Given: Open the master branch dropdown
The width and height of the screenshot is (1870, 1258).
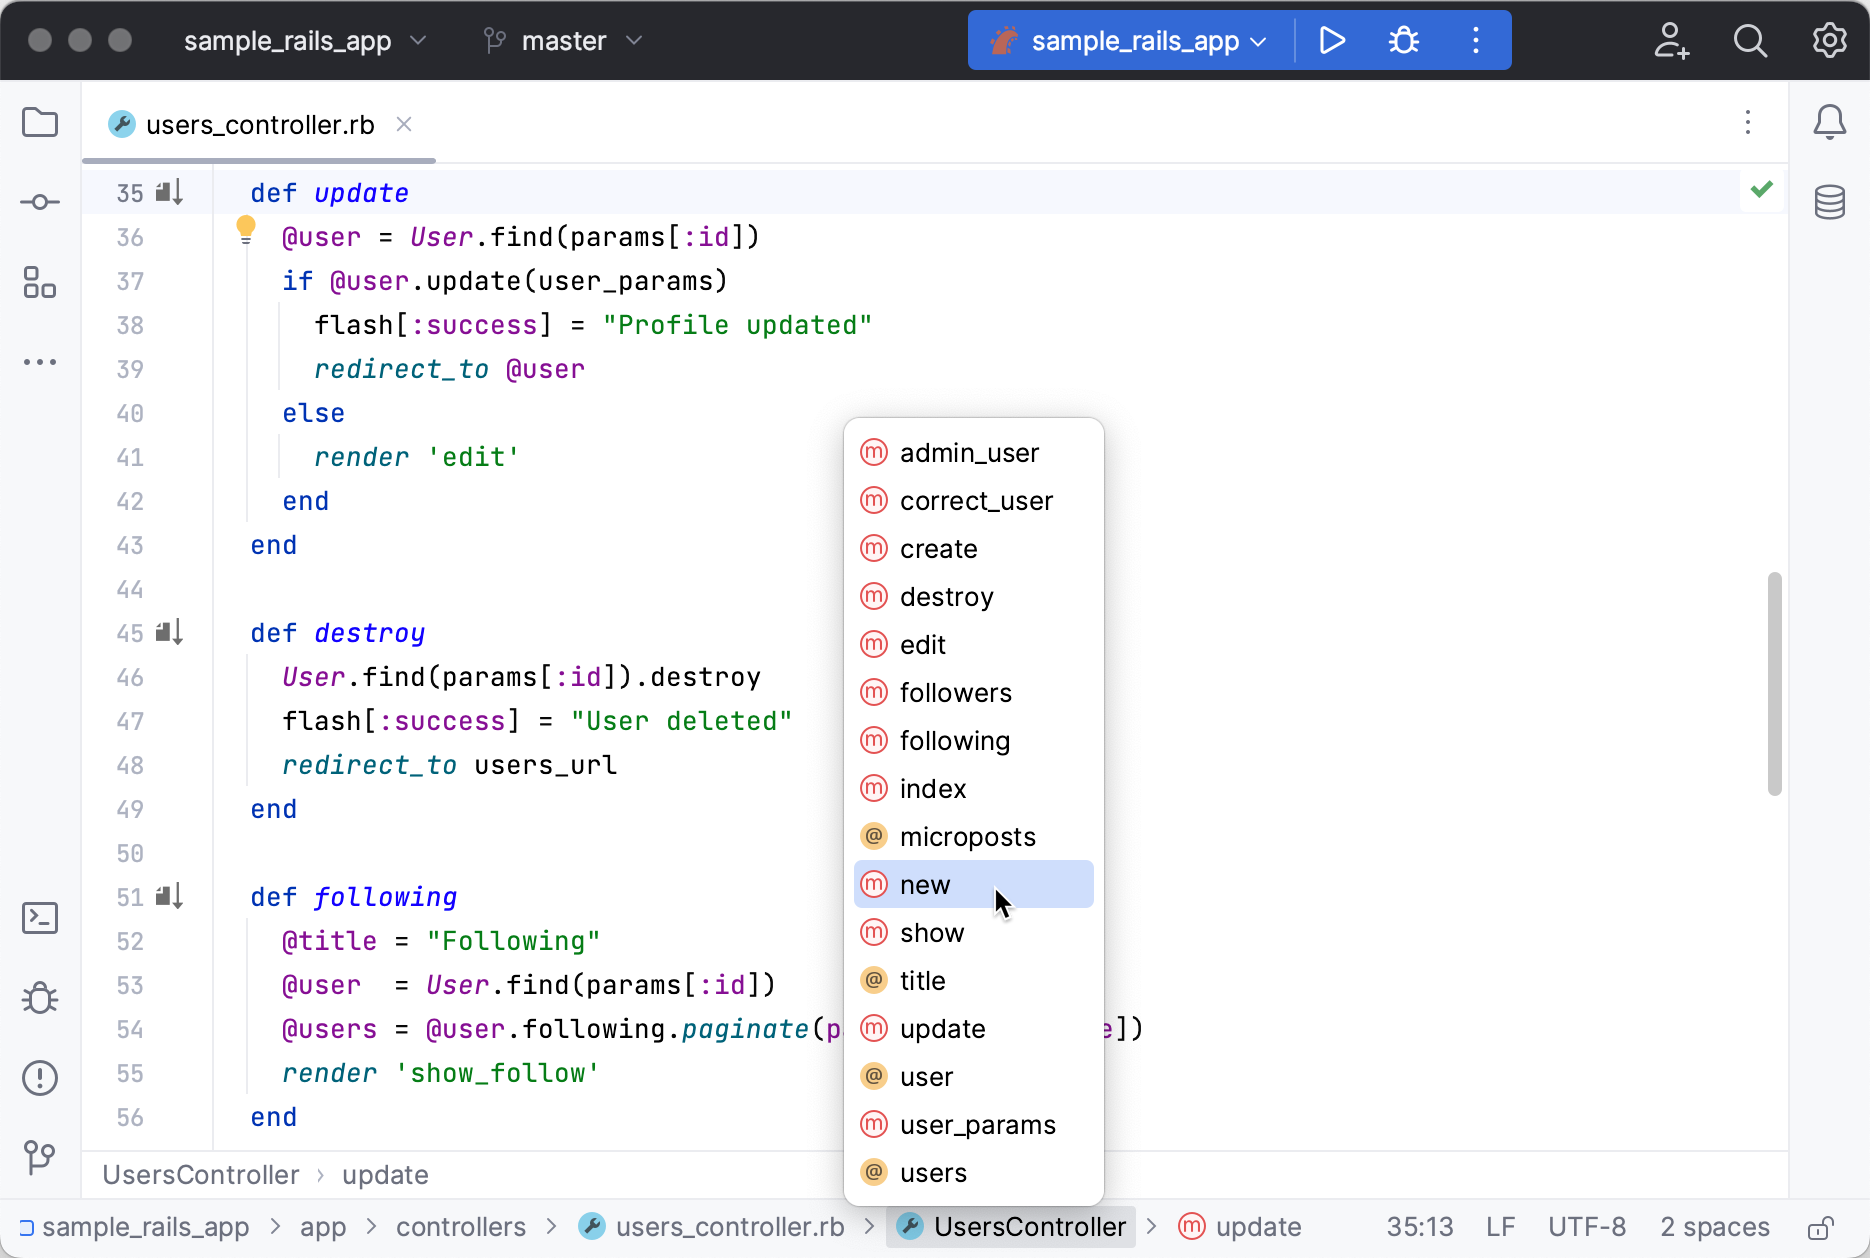Looking at the screenshot, I should [563, 41].
